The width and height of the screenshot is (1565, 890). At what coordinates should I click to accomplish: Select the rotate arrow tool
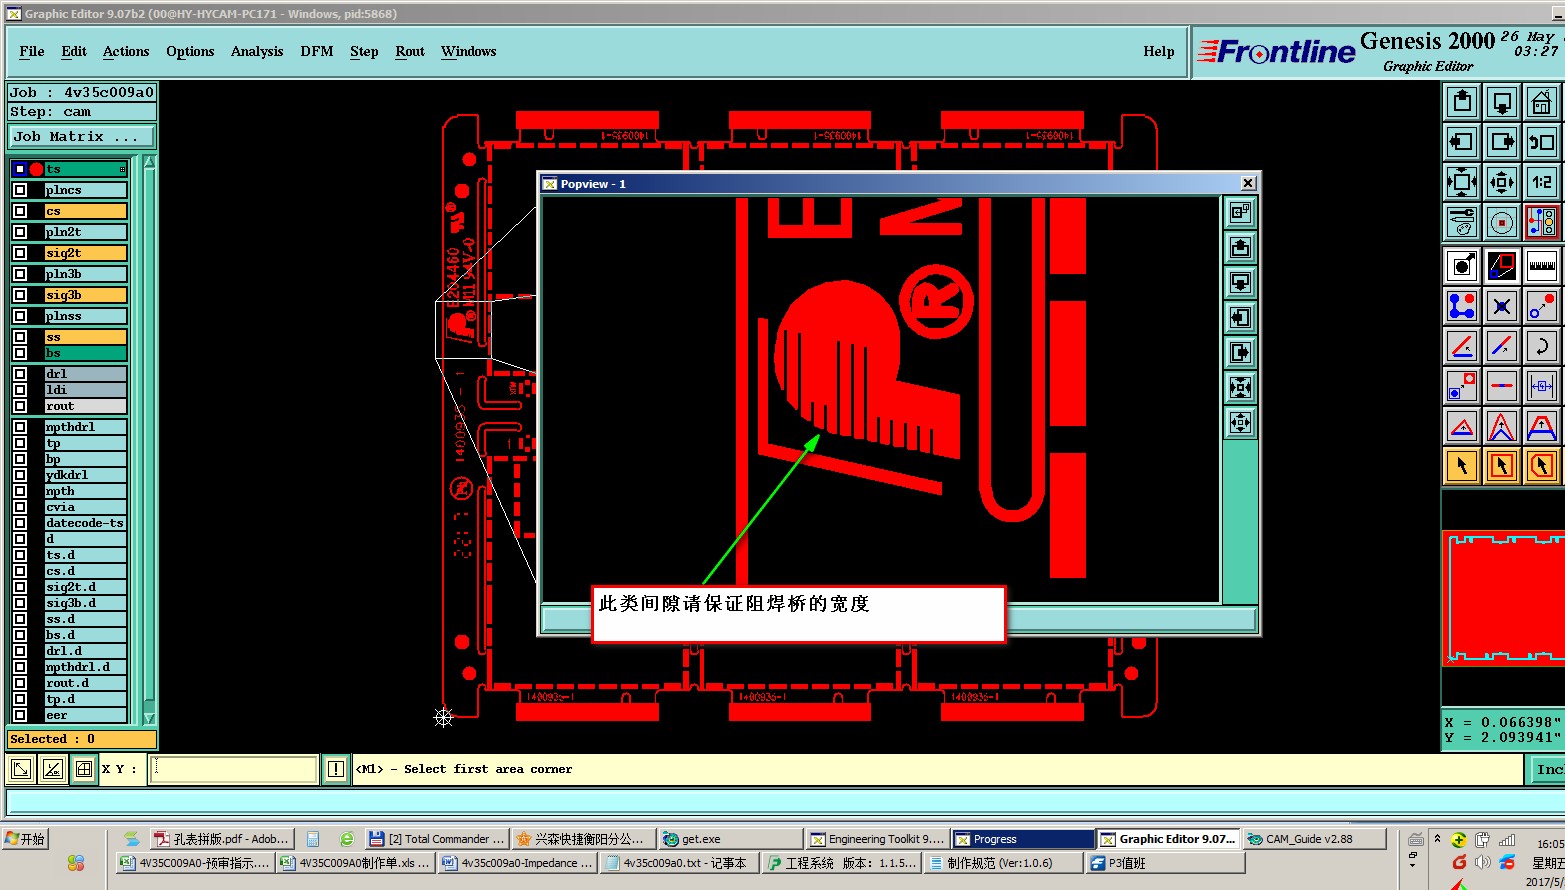[x=1542, y=346]
